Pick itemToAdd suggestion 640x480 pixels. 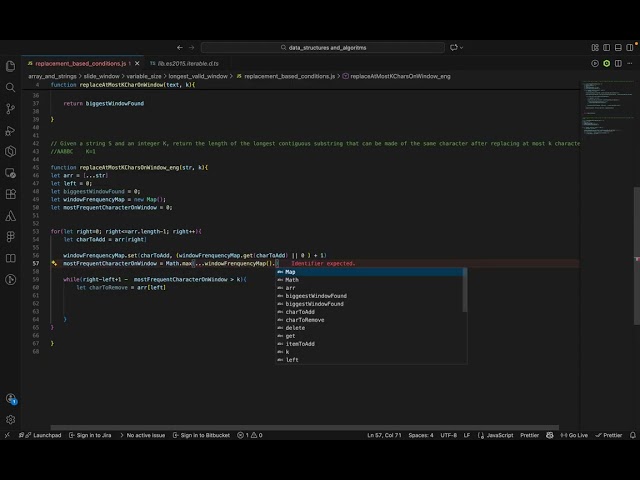coord(369,344)
